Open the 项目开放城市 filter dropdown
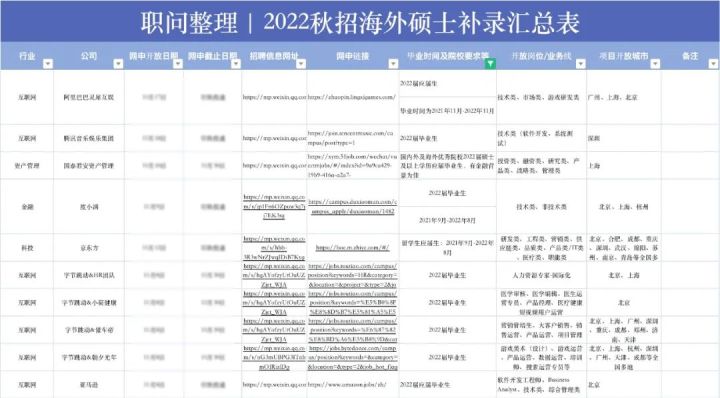 655,64
